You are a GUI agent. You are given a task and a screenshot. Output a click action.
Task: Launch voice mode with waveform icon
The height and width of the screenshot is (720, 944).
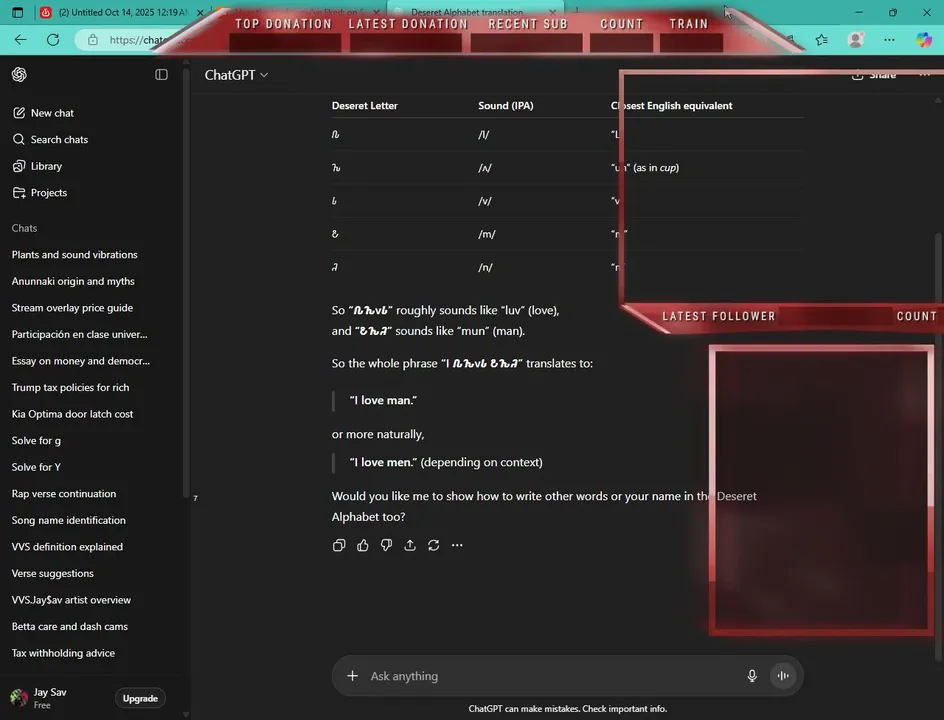[783, 676]
